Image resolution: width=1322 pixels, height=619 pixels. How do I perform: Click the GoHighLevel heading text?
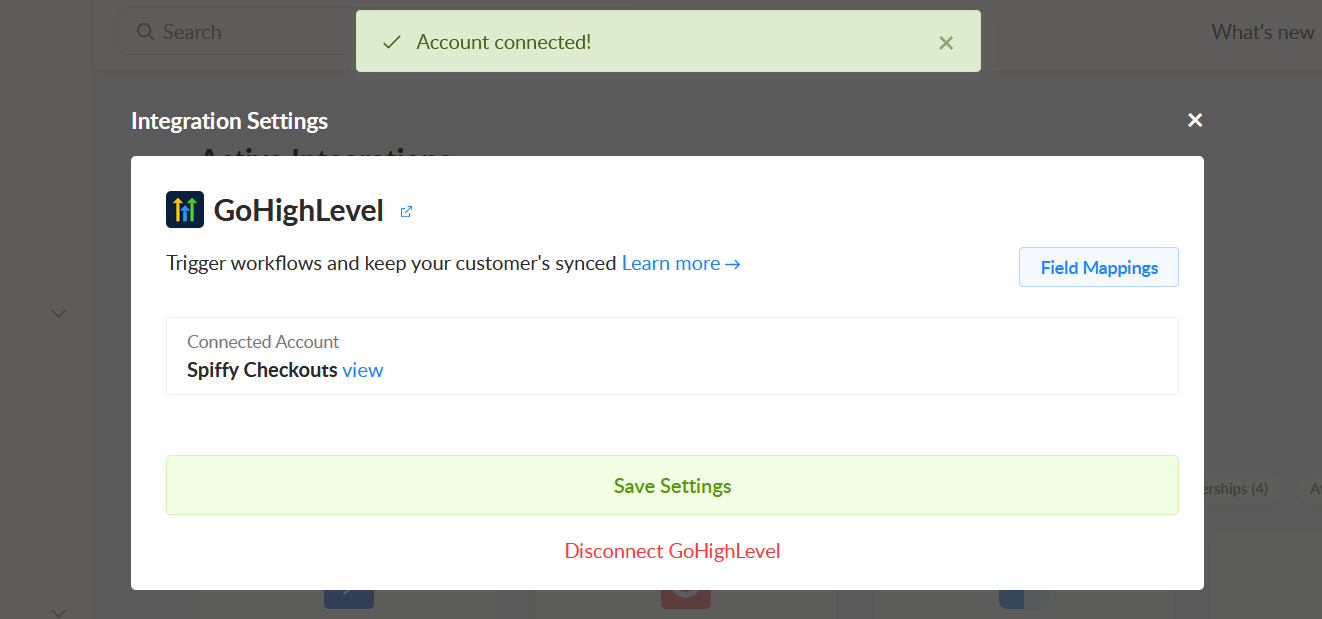point(299,210)
